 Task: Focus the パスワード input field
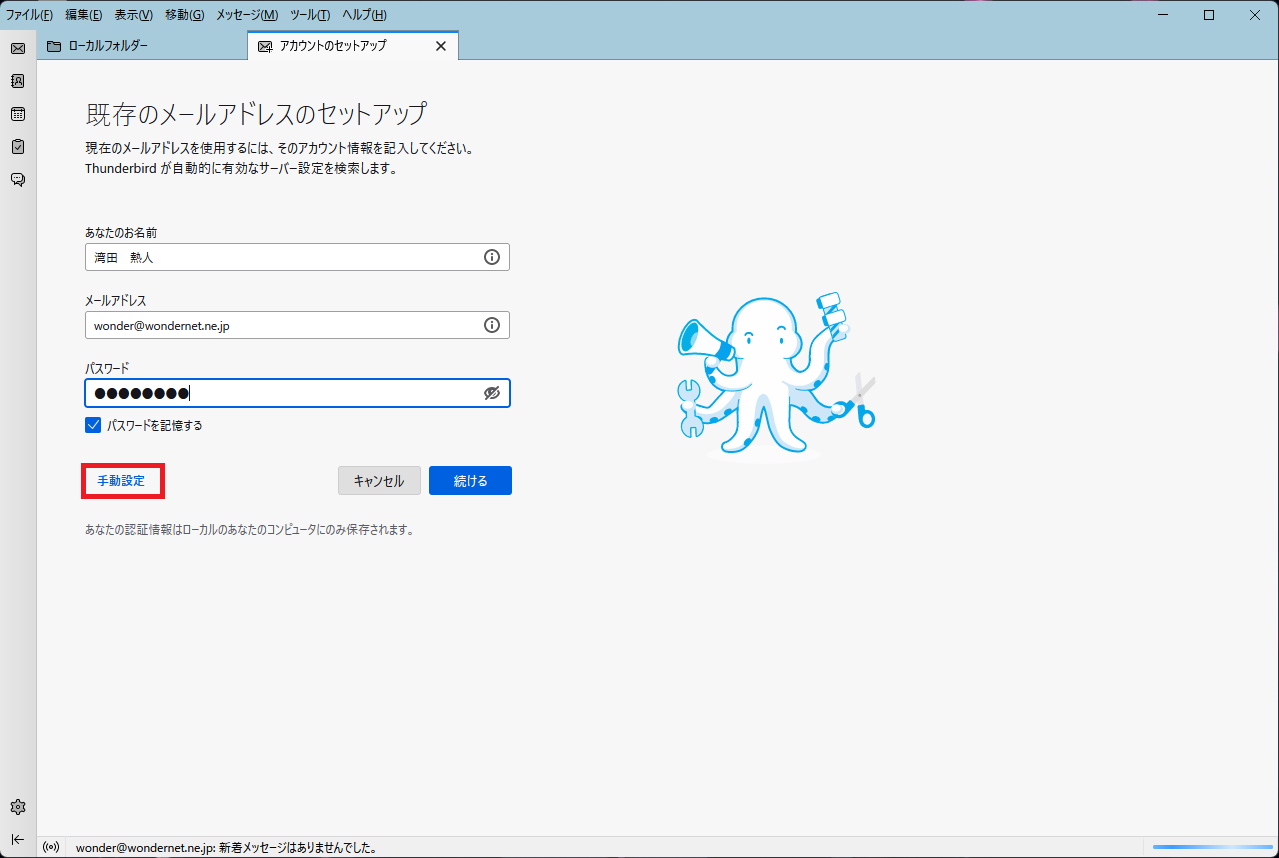tap(297, 393)
